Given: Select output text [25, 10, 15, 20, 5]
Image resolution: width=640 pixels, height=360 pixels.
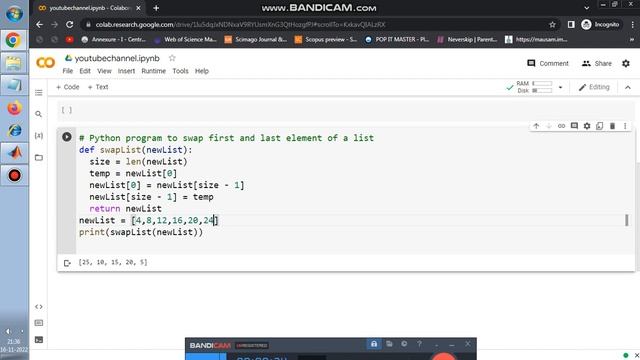Looking at the screenshot, I should [113, 262].
